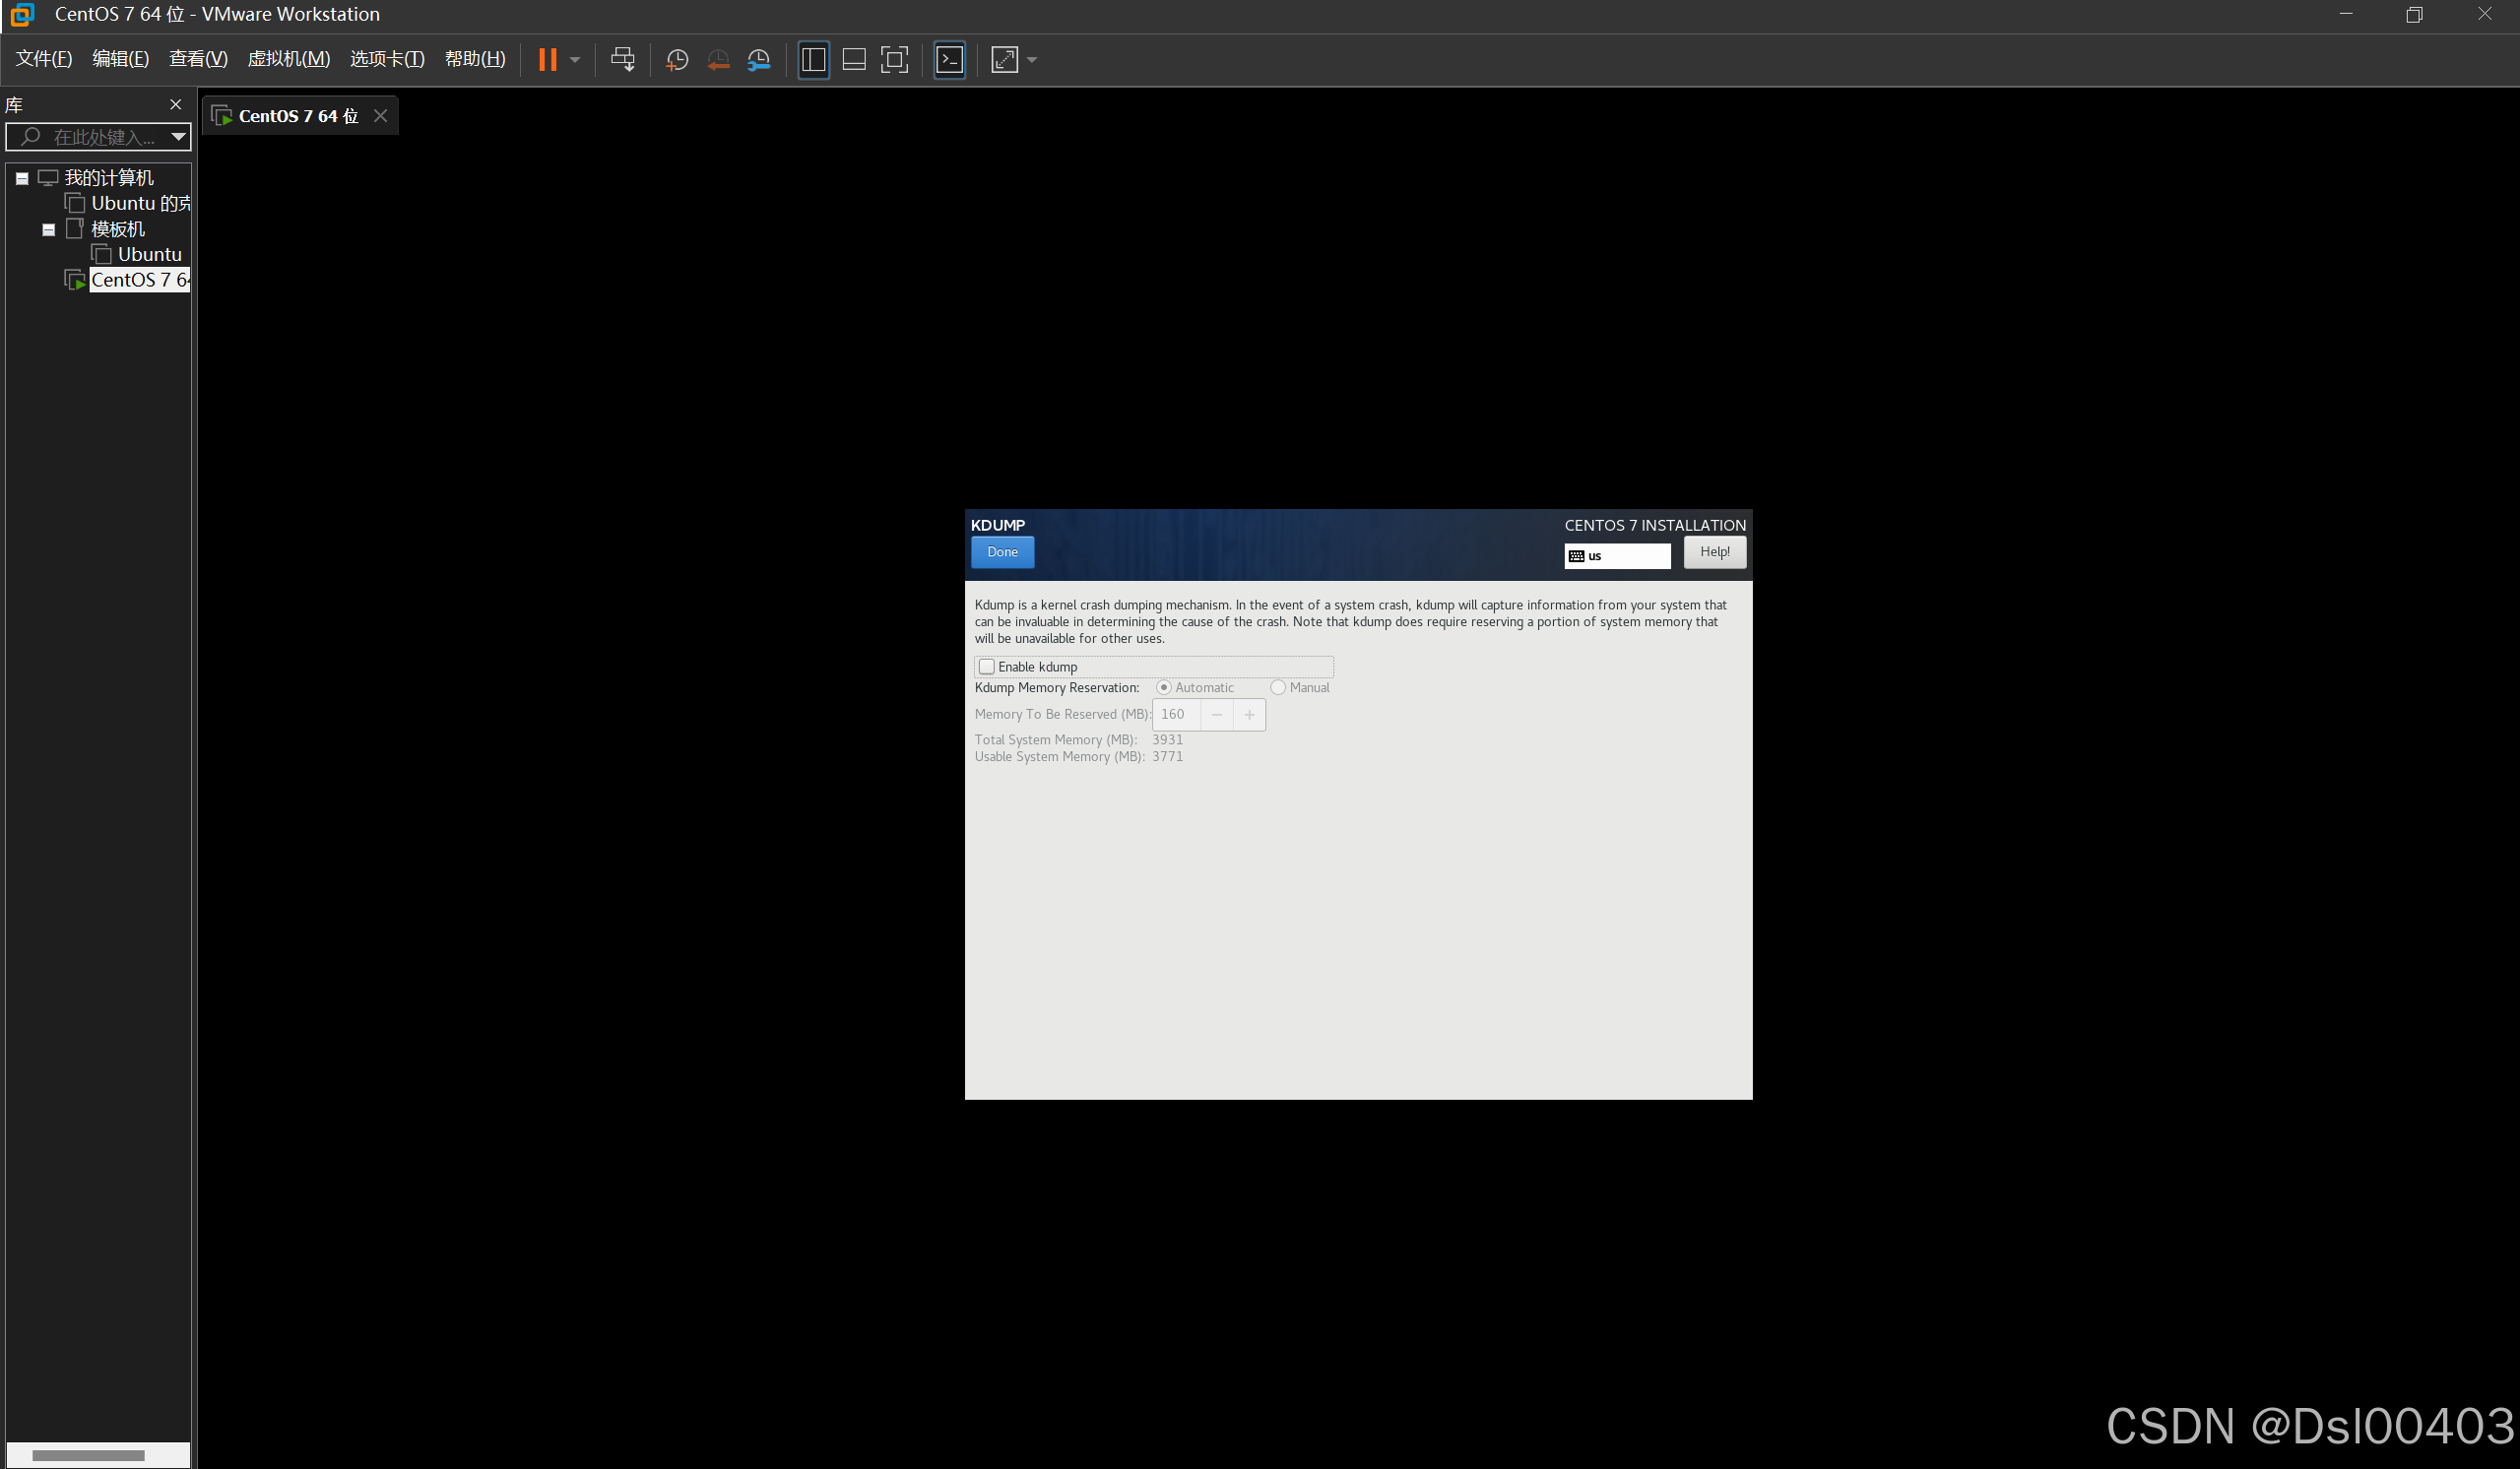Click the VM icon beside Ubuntu 的克隆
This screenshot has height=1469, width=2520.
pyautogui.click(x=75, y=204)
